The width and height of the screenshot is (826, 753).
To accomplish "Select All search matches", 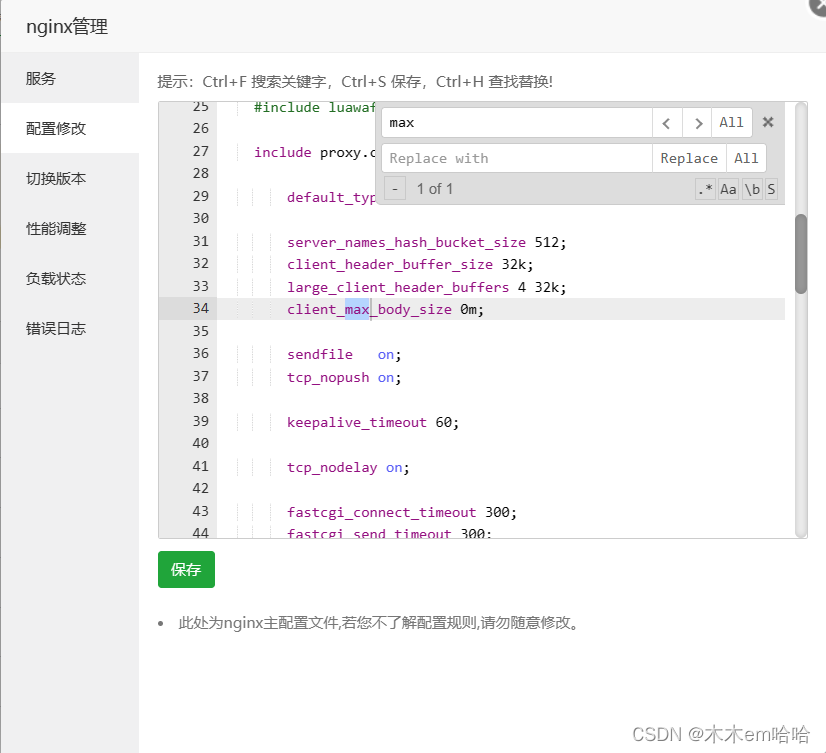I will (732, 123).
